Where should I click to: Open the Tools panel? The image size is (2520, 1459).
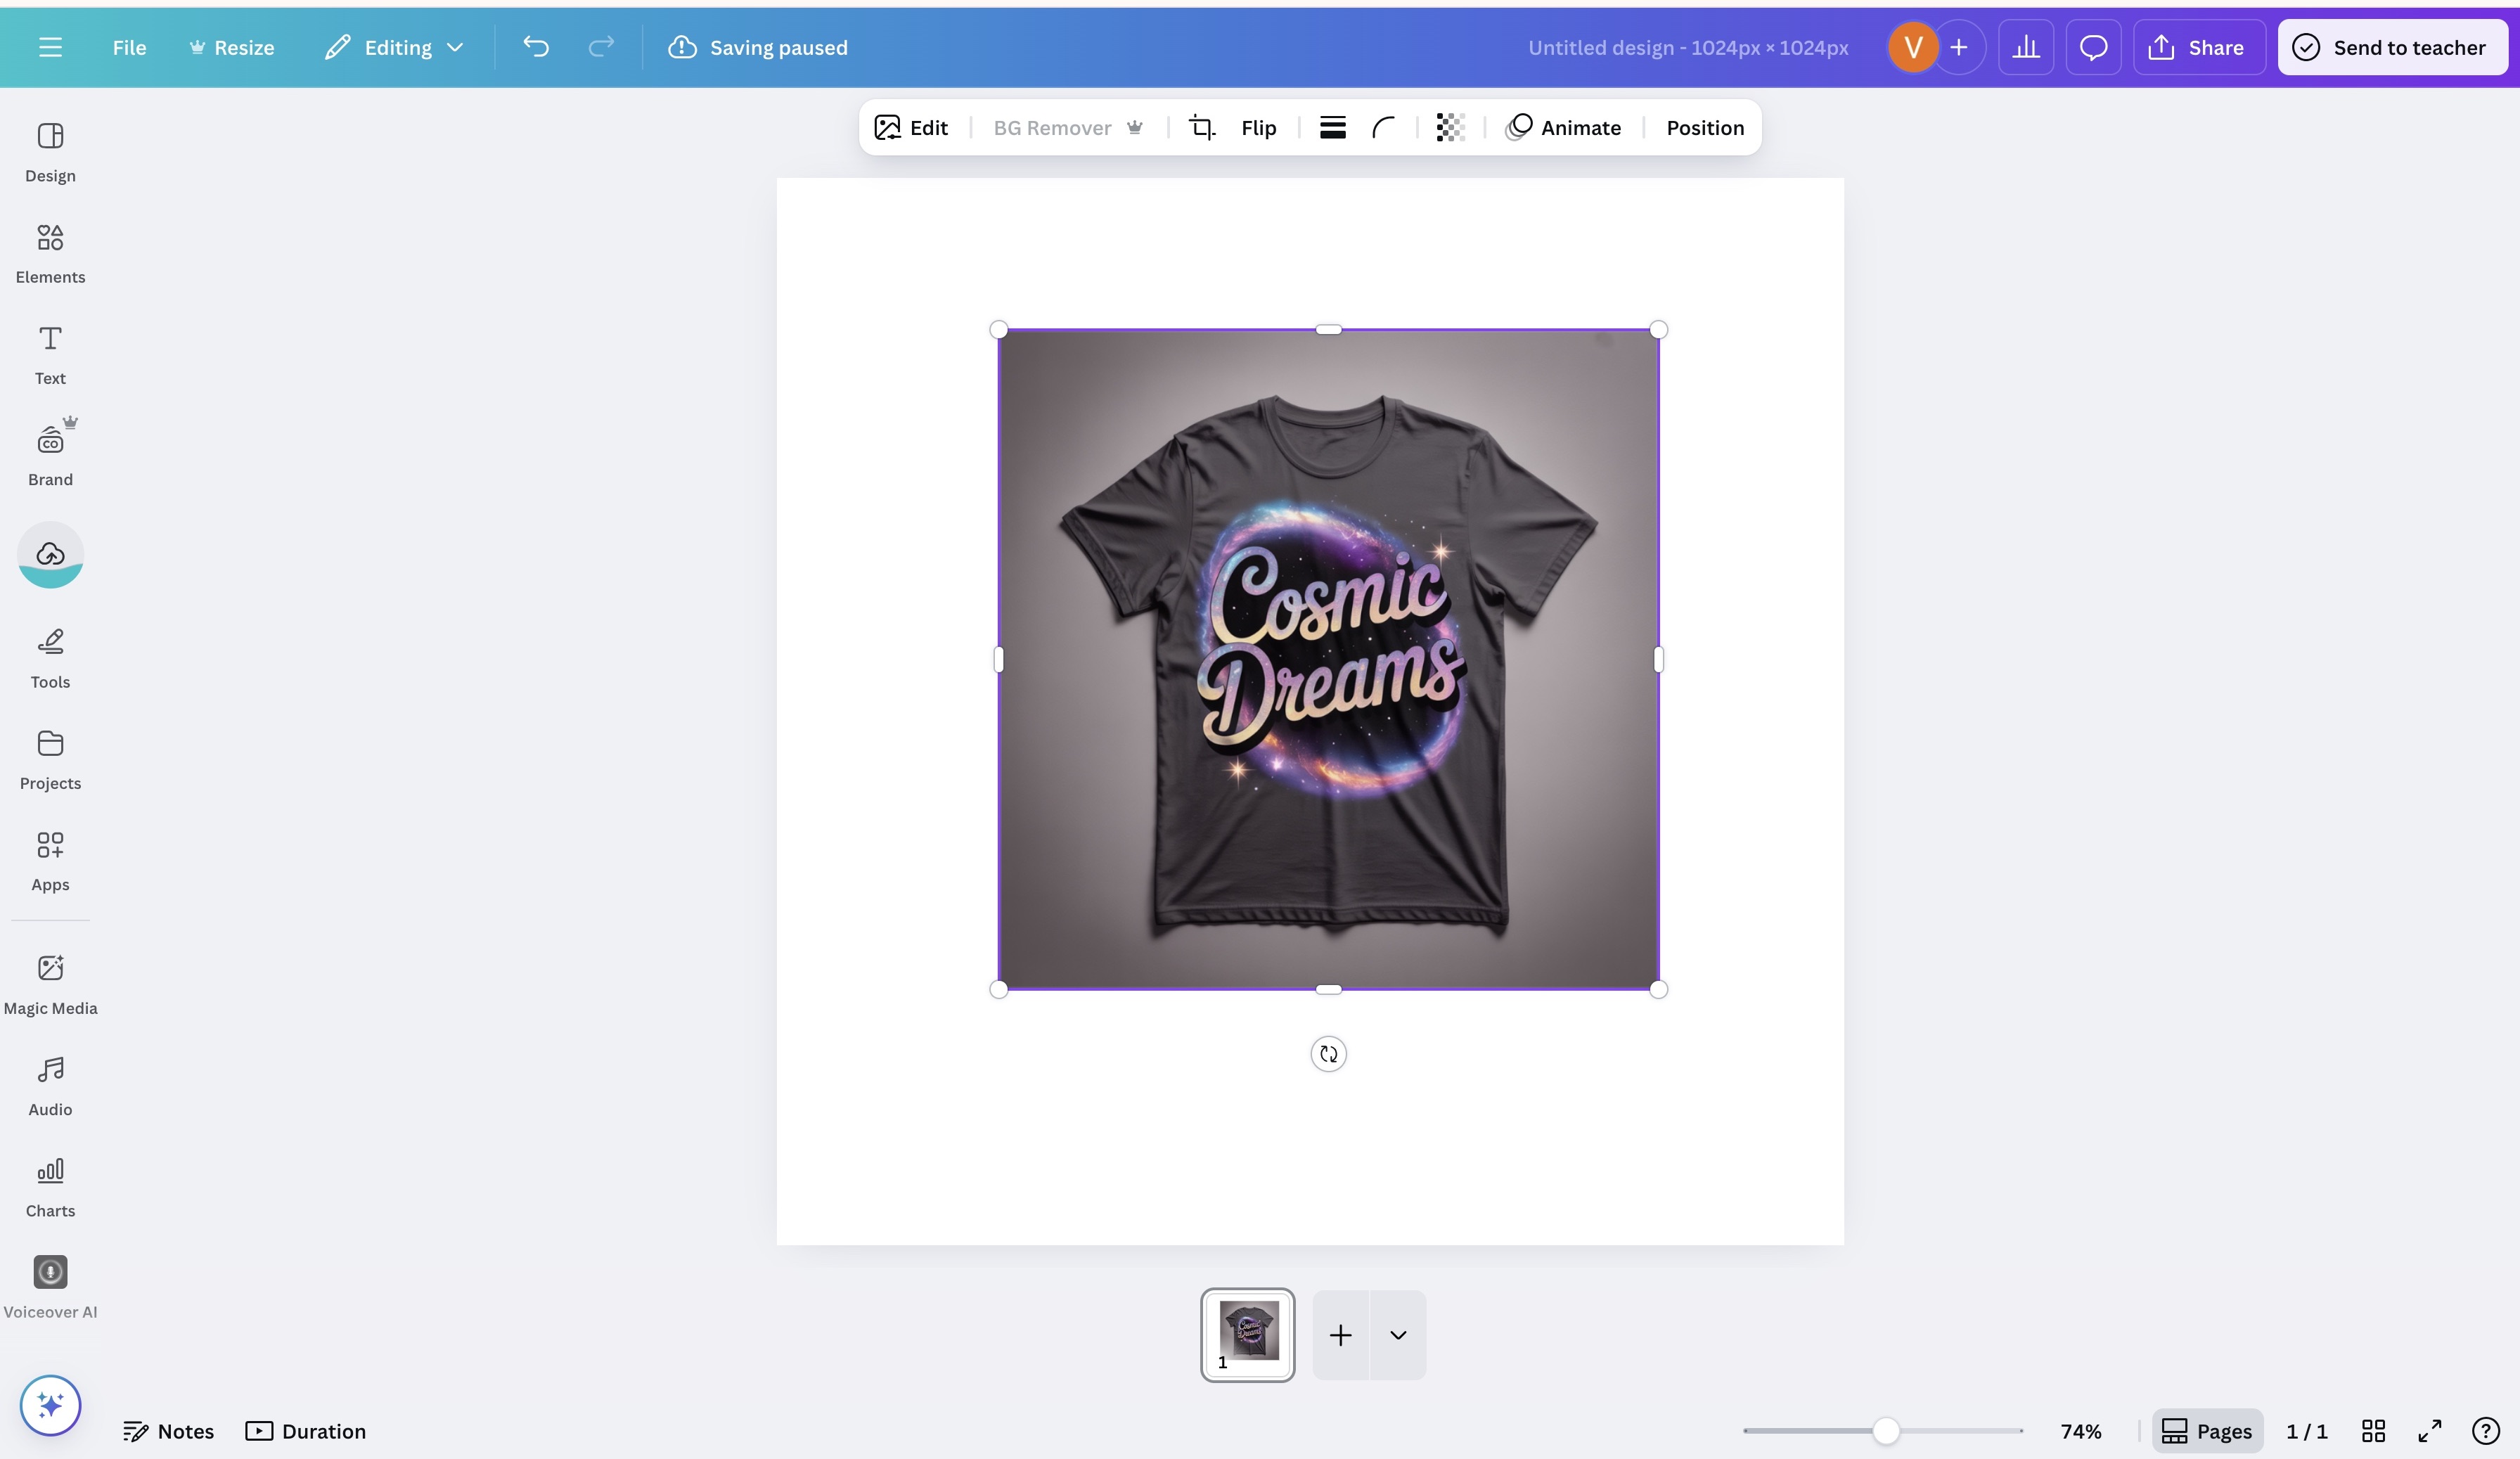pyautogui.click(x=50, y=659)
